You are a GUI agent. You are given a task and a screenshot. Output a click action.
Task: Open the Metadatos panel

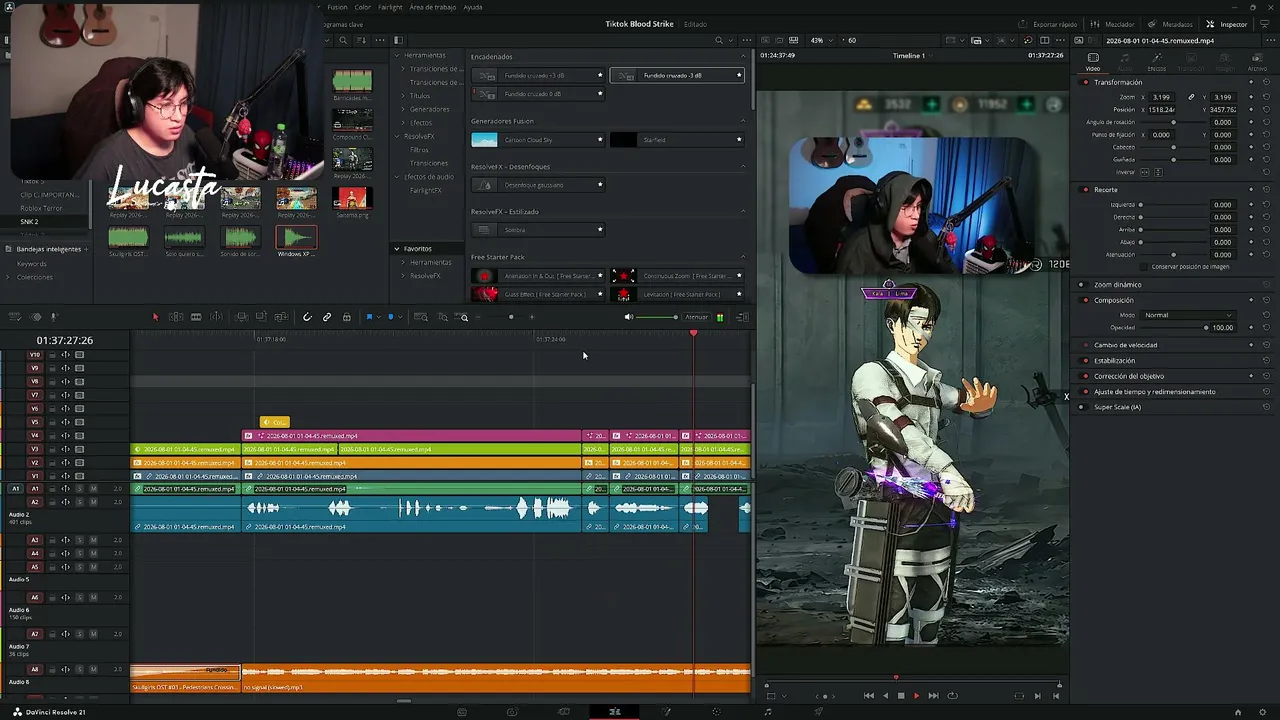[1170, 24]
